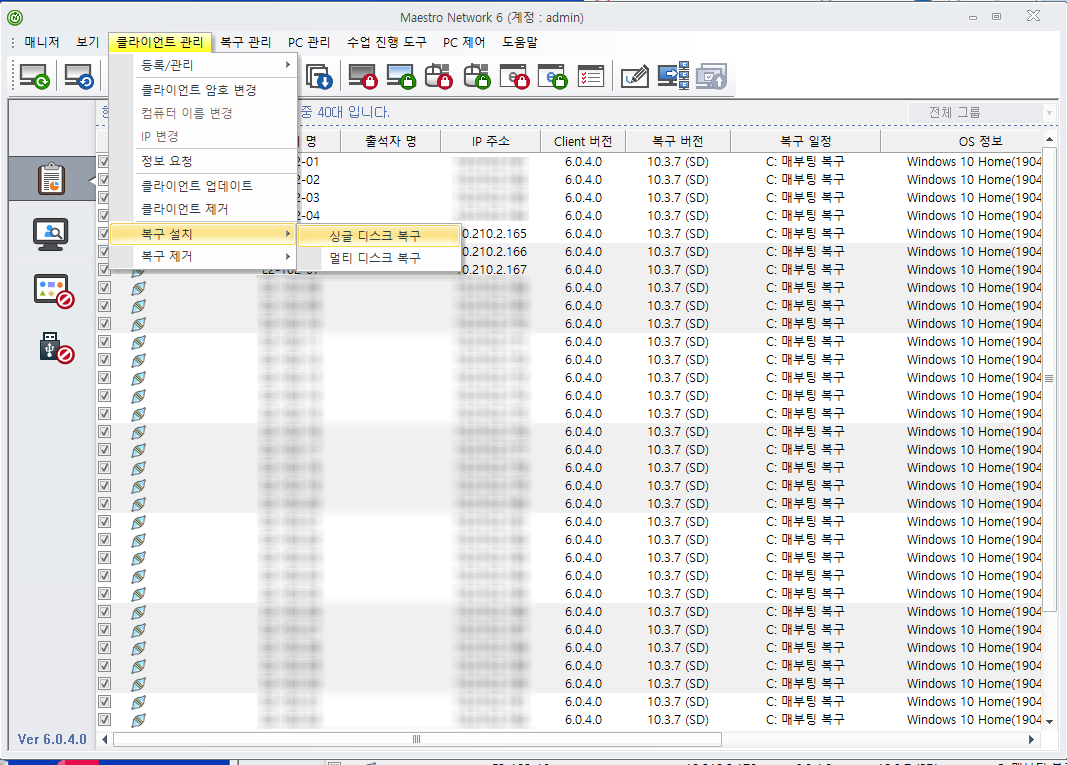1067x765 pixels.
Task: Click the mouse red lock icon
Action: tap(439, 76)
